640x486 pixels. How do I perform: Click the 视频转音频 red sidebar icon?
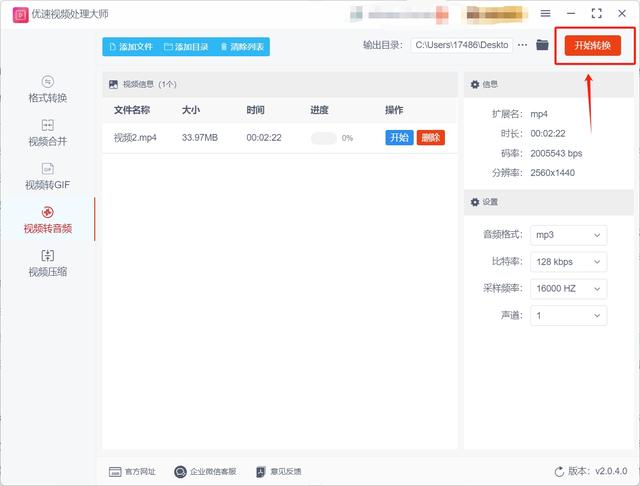[48, 212]
